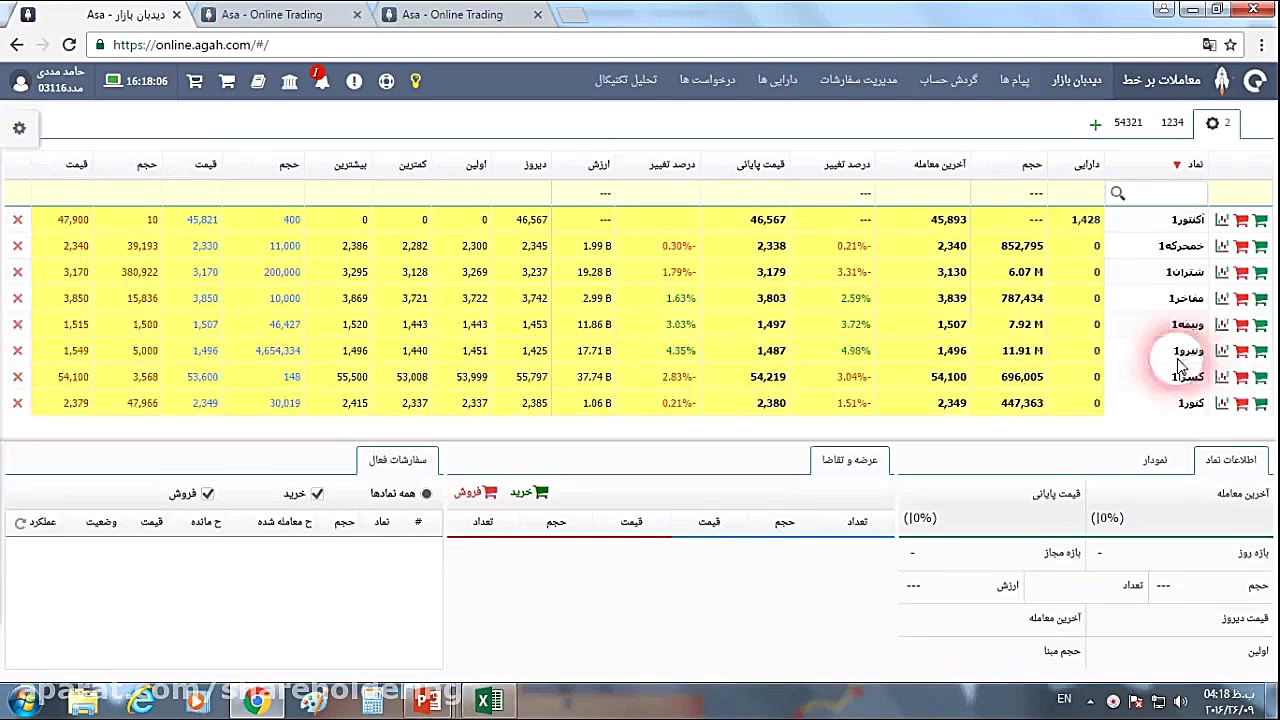This screenshot has height=720, width=1280.
Task: Click the green خرید button in depth panel
Action: click(530, 492)
